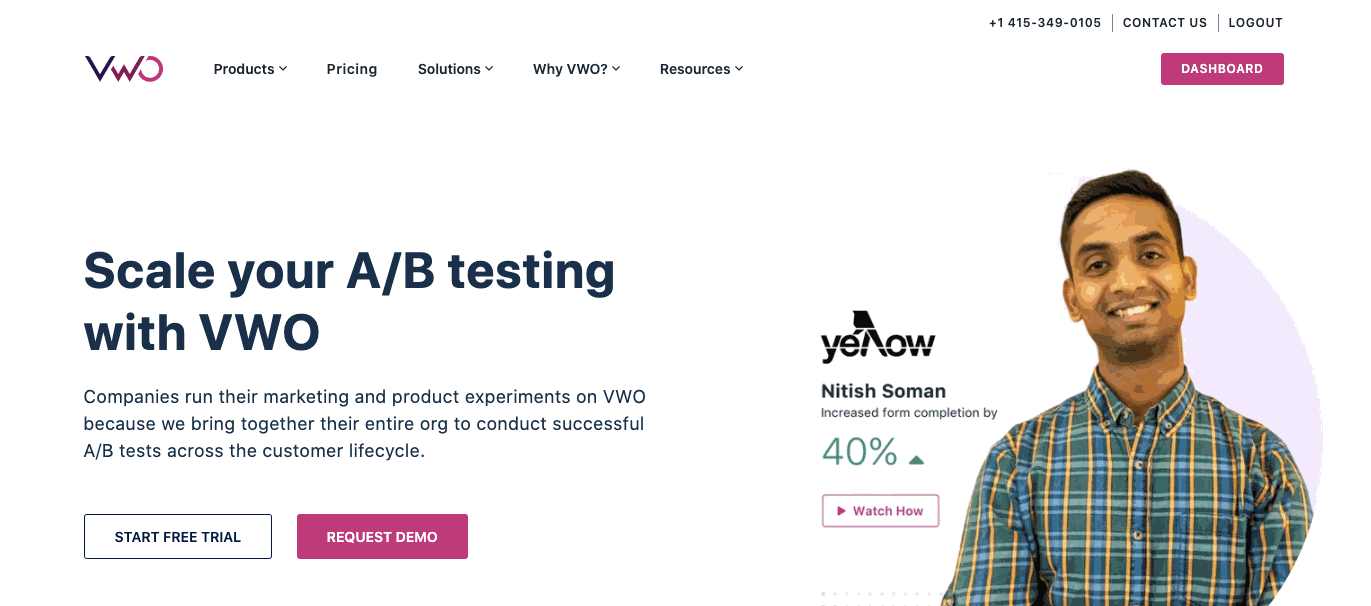Click Nitish Soman's photo
Screen dimensions: 1371x606
1130,390
